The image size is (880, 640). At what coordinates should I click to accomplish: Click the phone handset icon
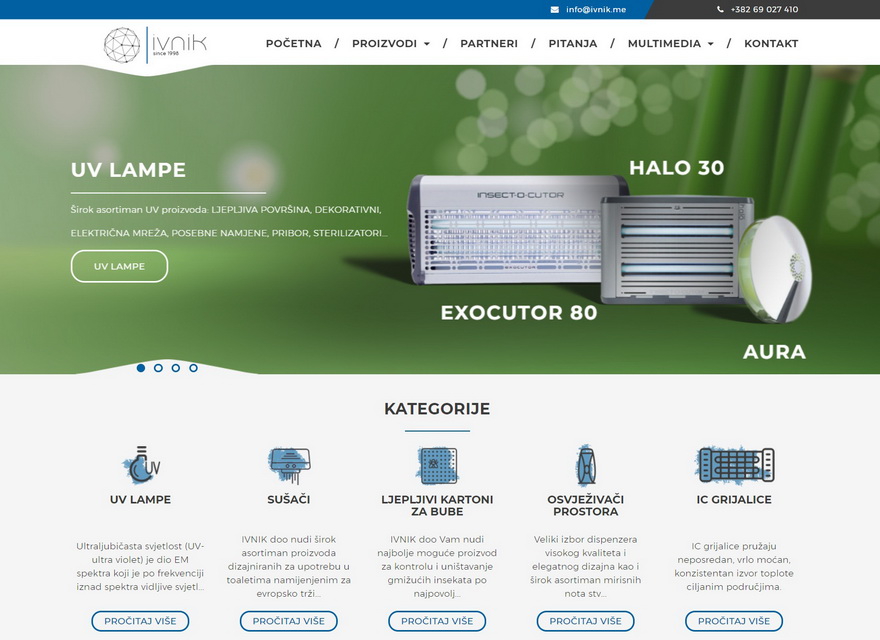click(720, 10)
